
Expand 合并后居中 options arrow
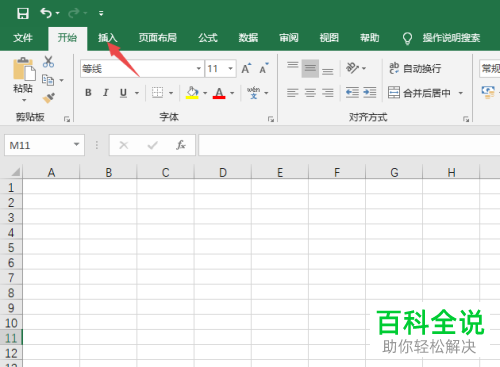coord(461,93)
